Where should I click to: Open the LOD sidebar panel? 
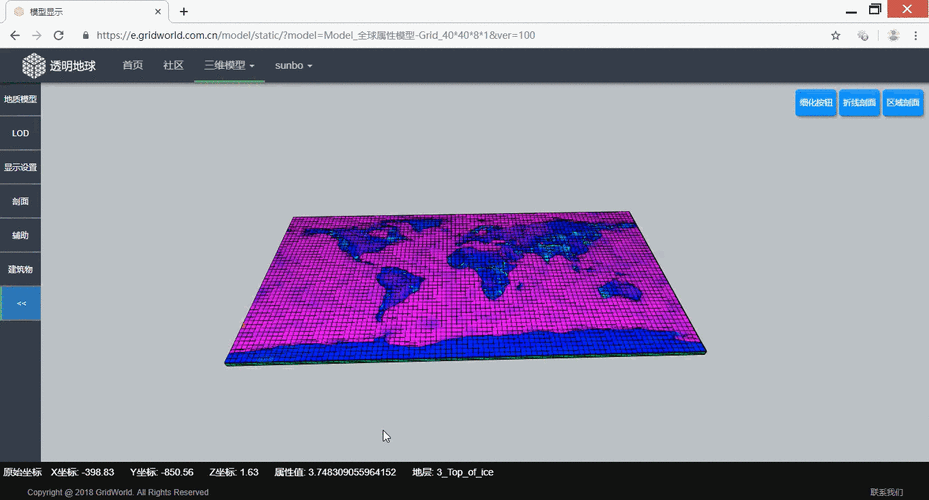click(x=21, y=133)
